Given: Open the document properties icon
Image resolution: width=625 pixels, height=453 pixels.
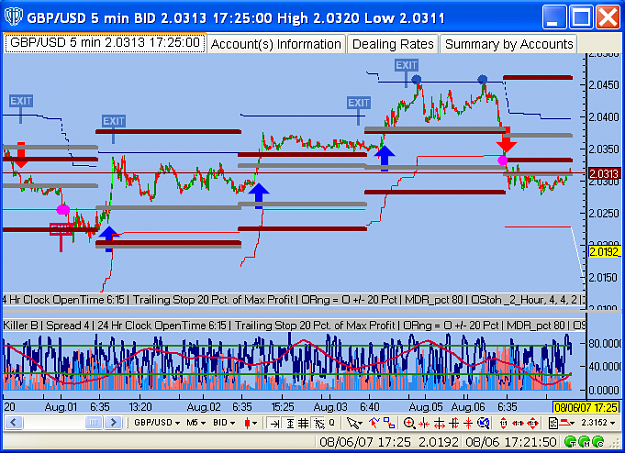Looking at the screenshot, I should click(553, 423).
